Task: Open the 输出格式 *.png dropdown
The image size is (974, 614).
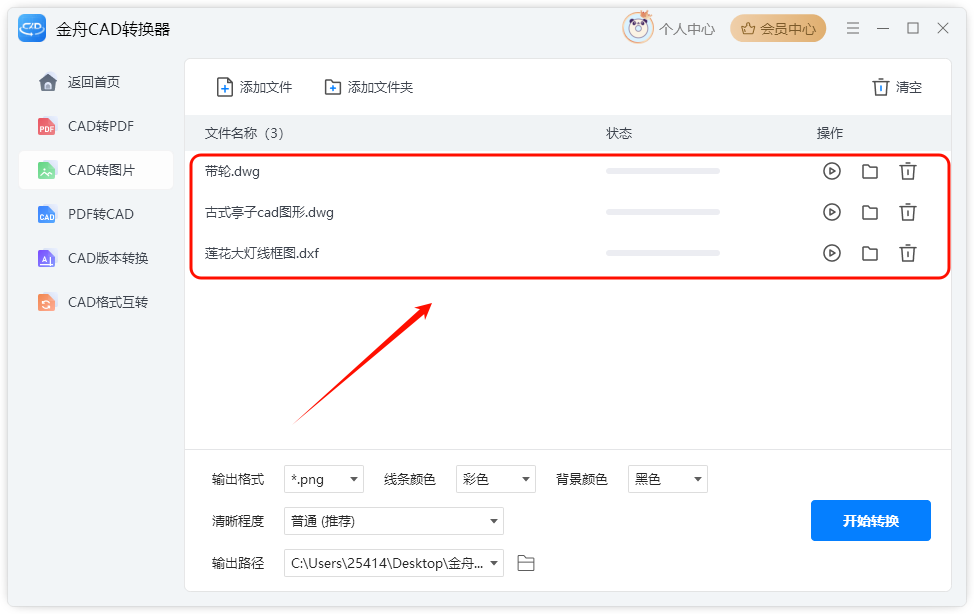Action: (324, 479)
